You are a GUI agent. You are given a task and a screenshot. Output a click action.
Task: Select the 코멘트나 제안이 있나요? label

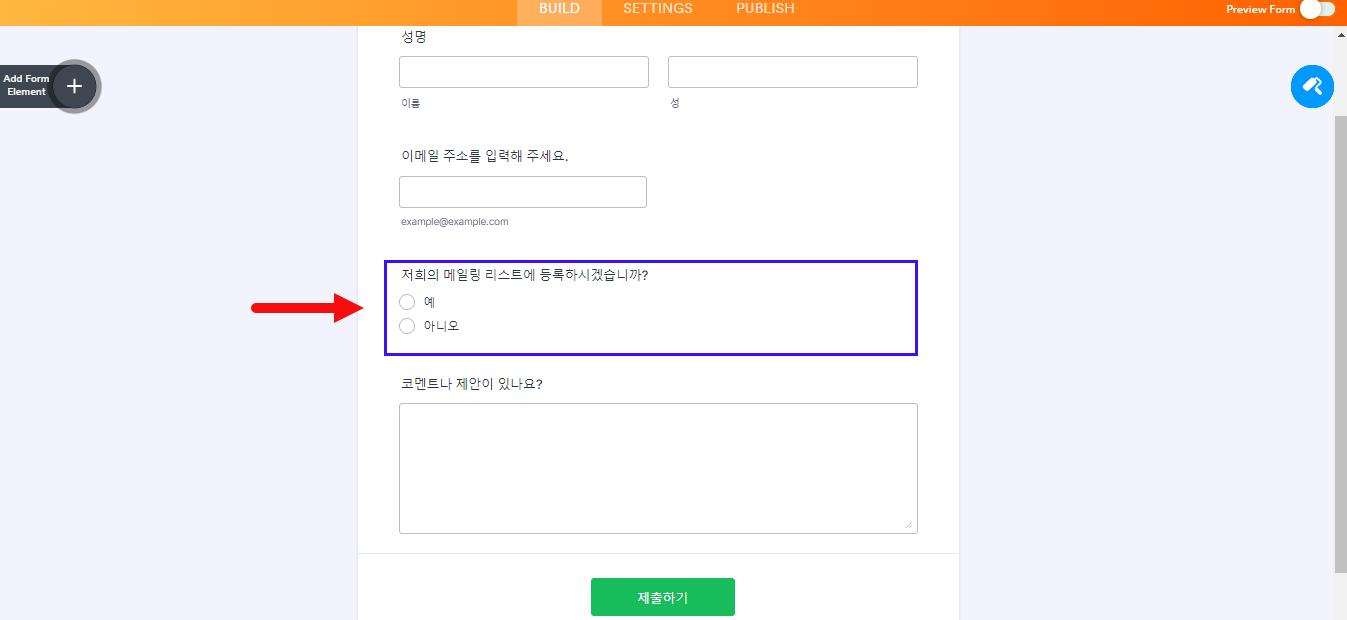471,384
